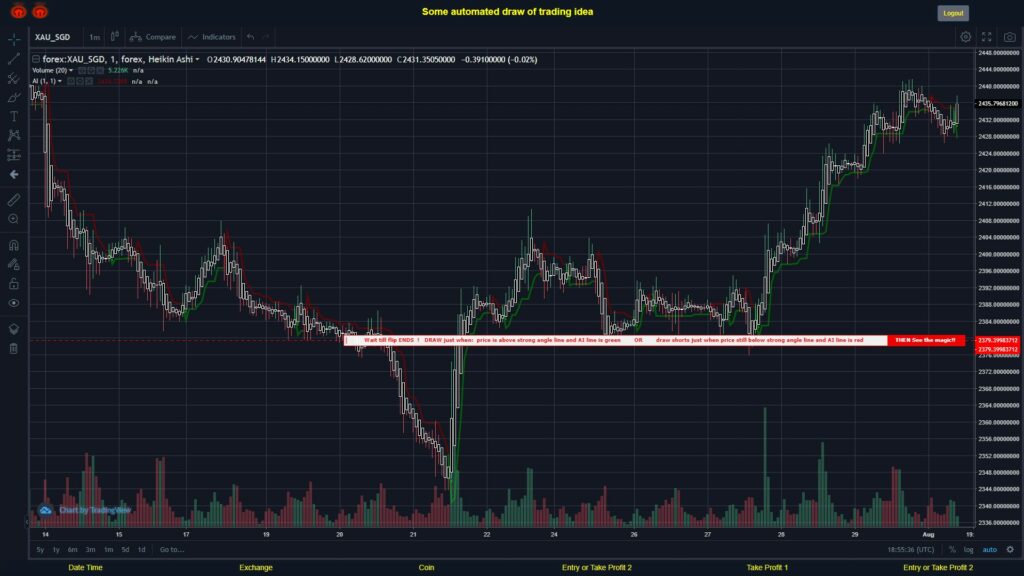The height and width of the screenshot is (576, 1024).
Task: Click the second red logo icon
Action: point(40,11)
